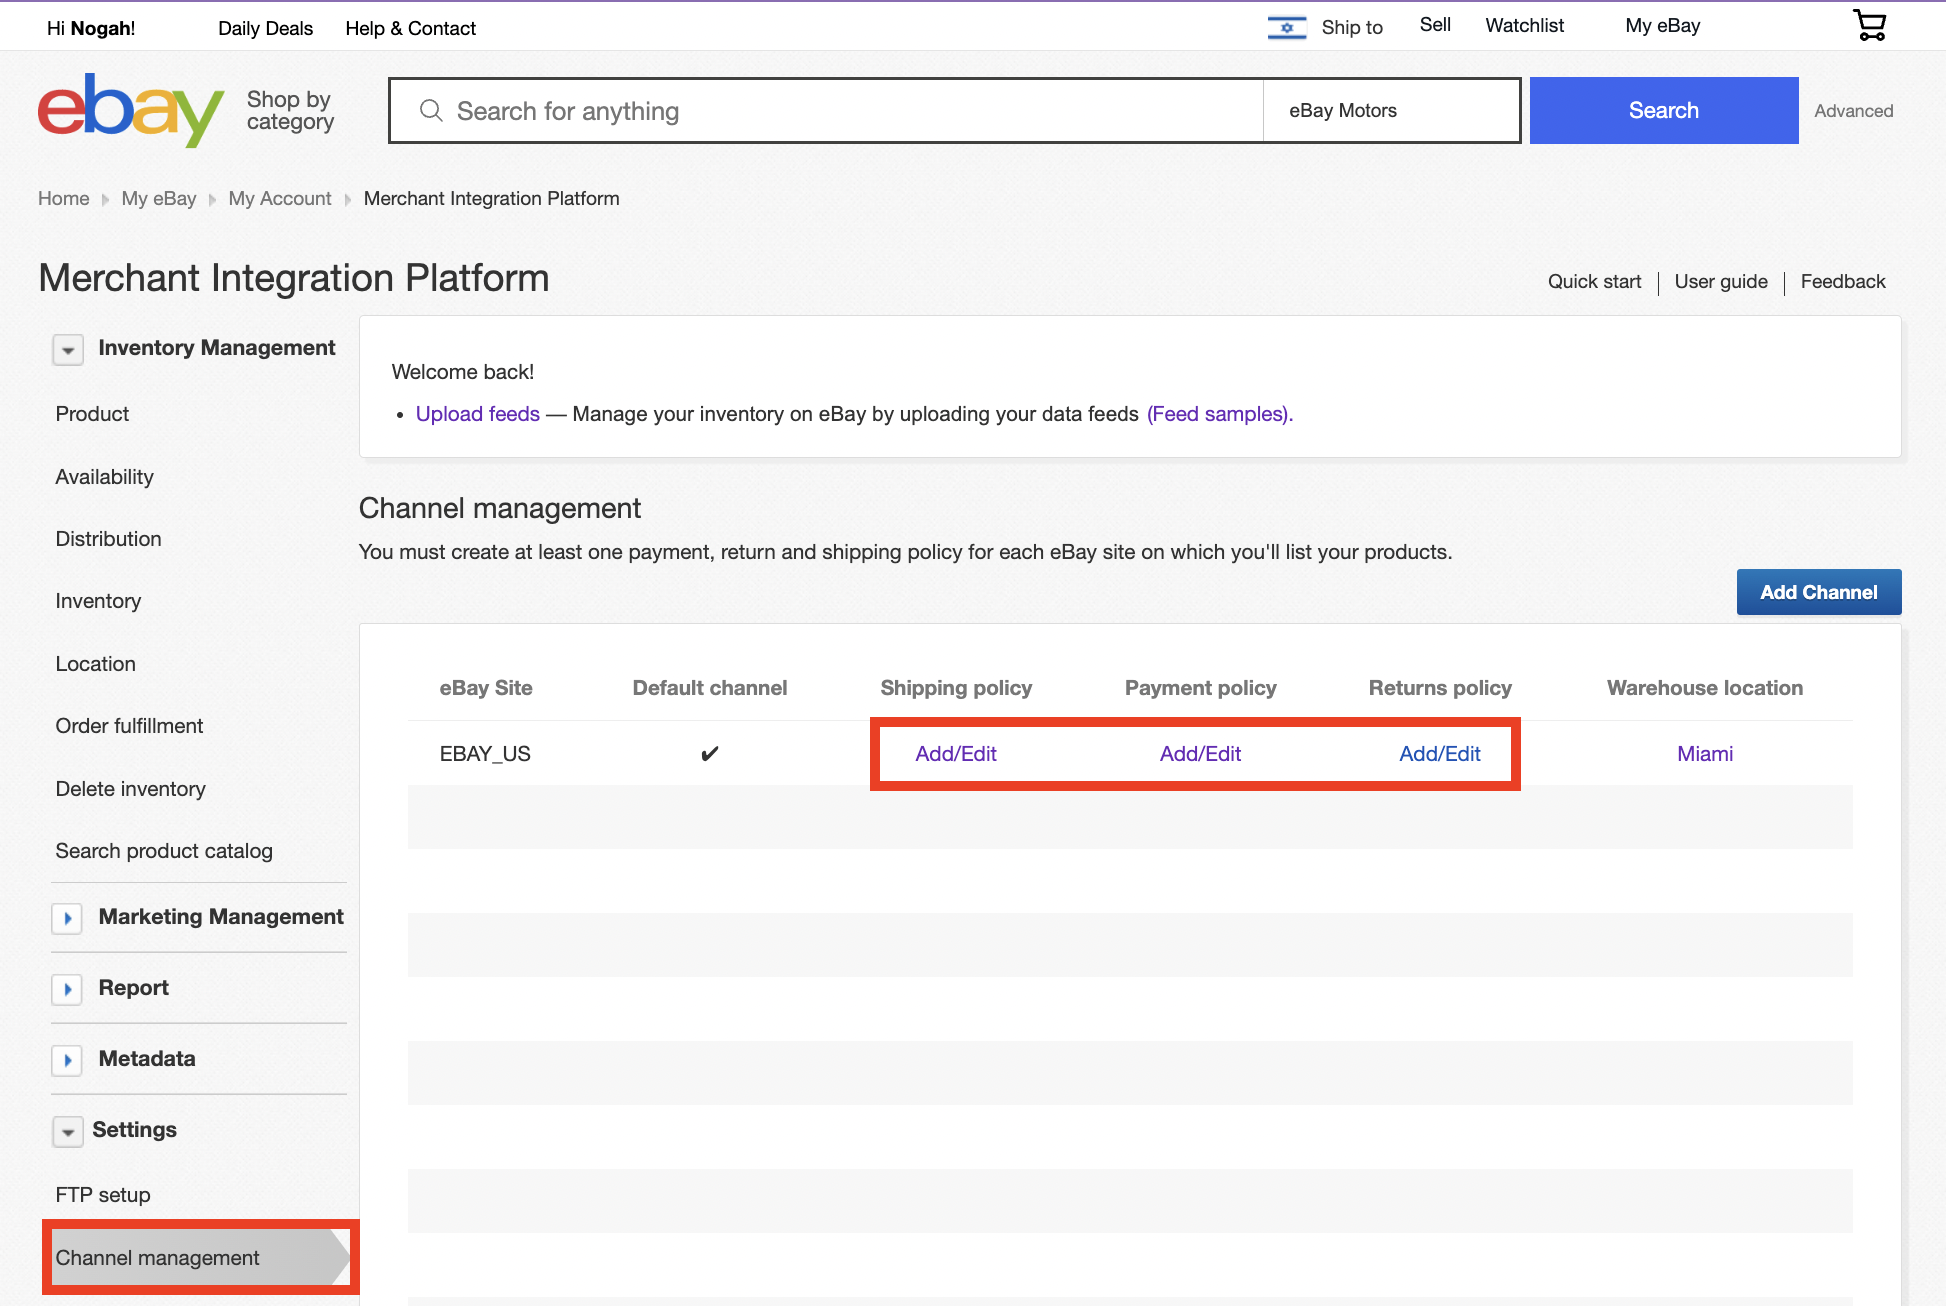Screen dimensions: 1946x1306
Task: Expand the Marketing Management section arrow
Action: 67,918
